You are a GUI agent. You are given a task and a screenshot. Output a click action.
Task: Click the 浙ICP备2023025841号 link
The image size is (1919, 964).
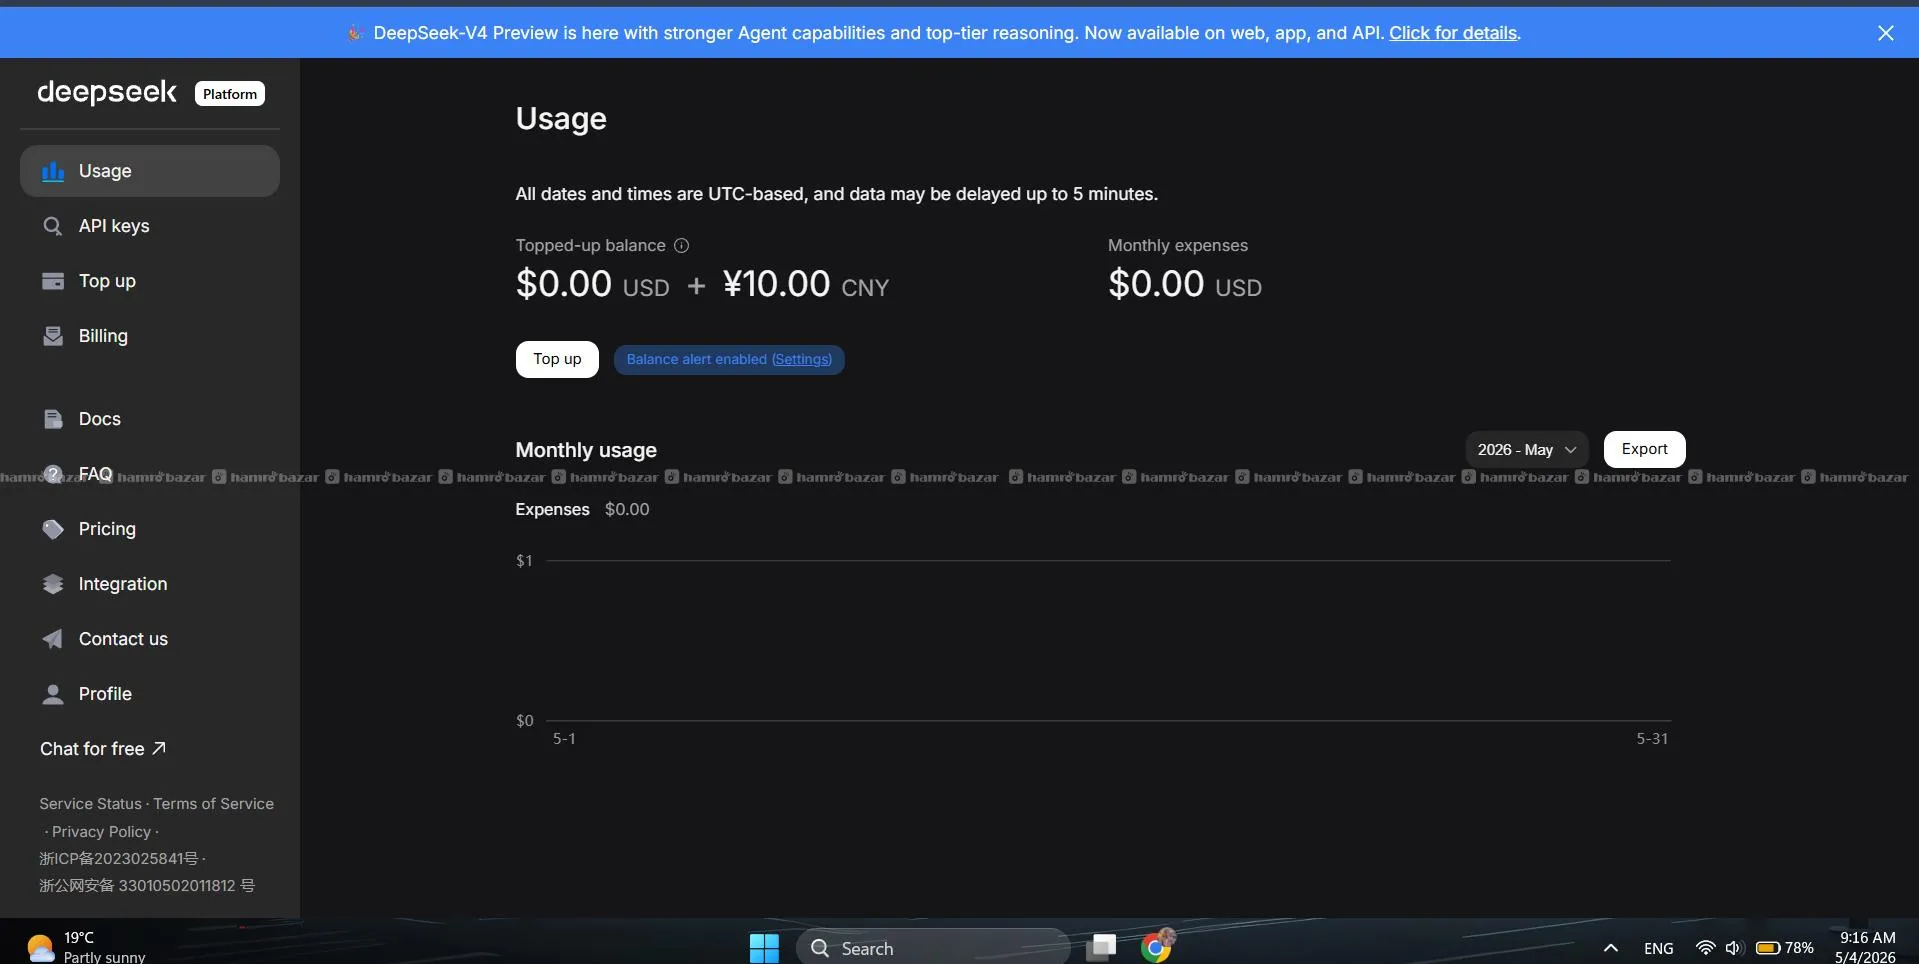pyautogui.click(x=118, y=859)
